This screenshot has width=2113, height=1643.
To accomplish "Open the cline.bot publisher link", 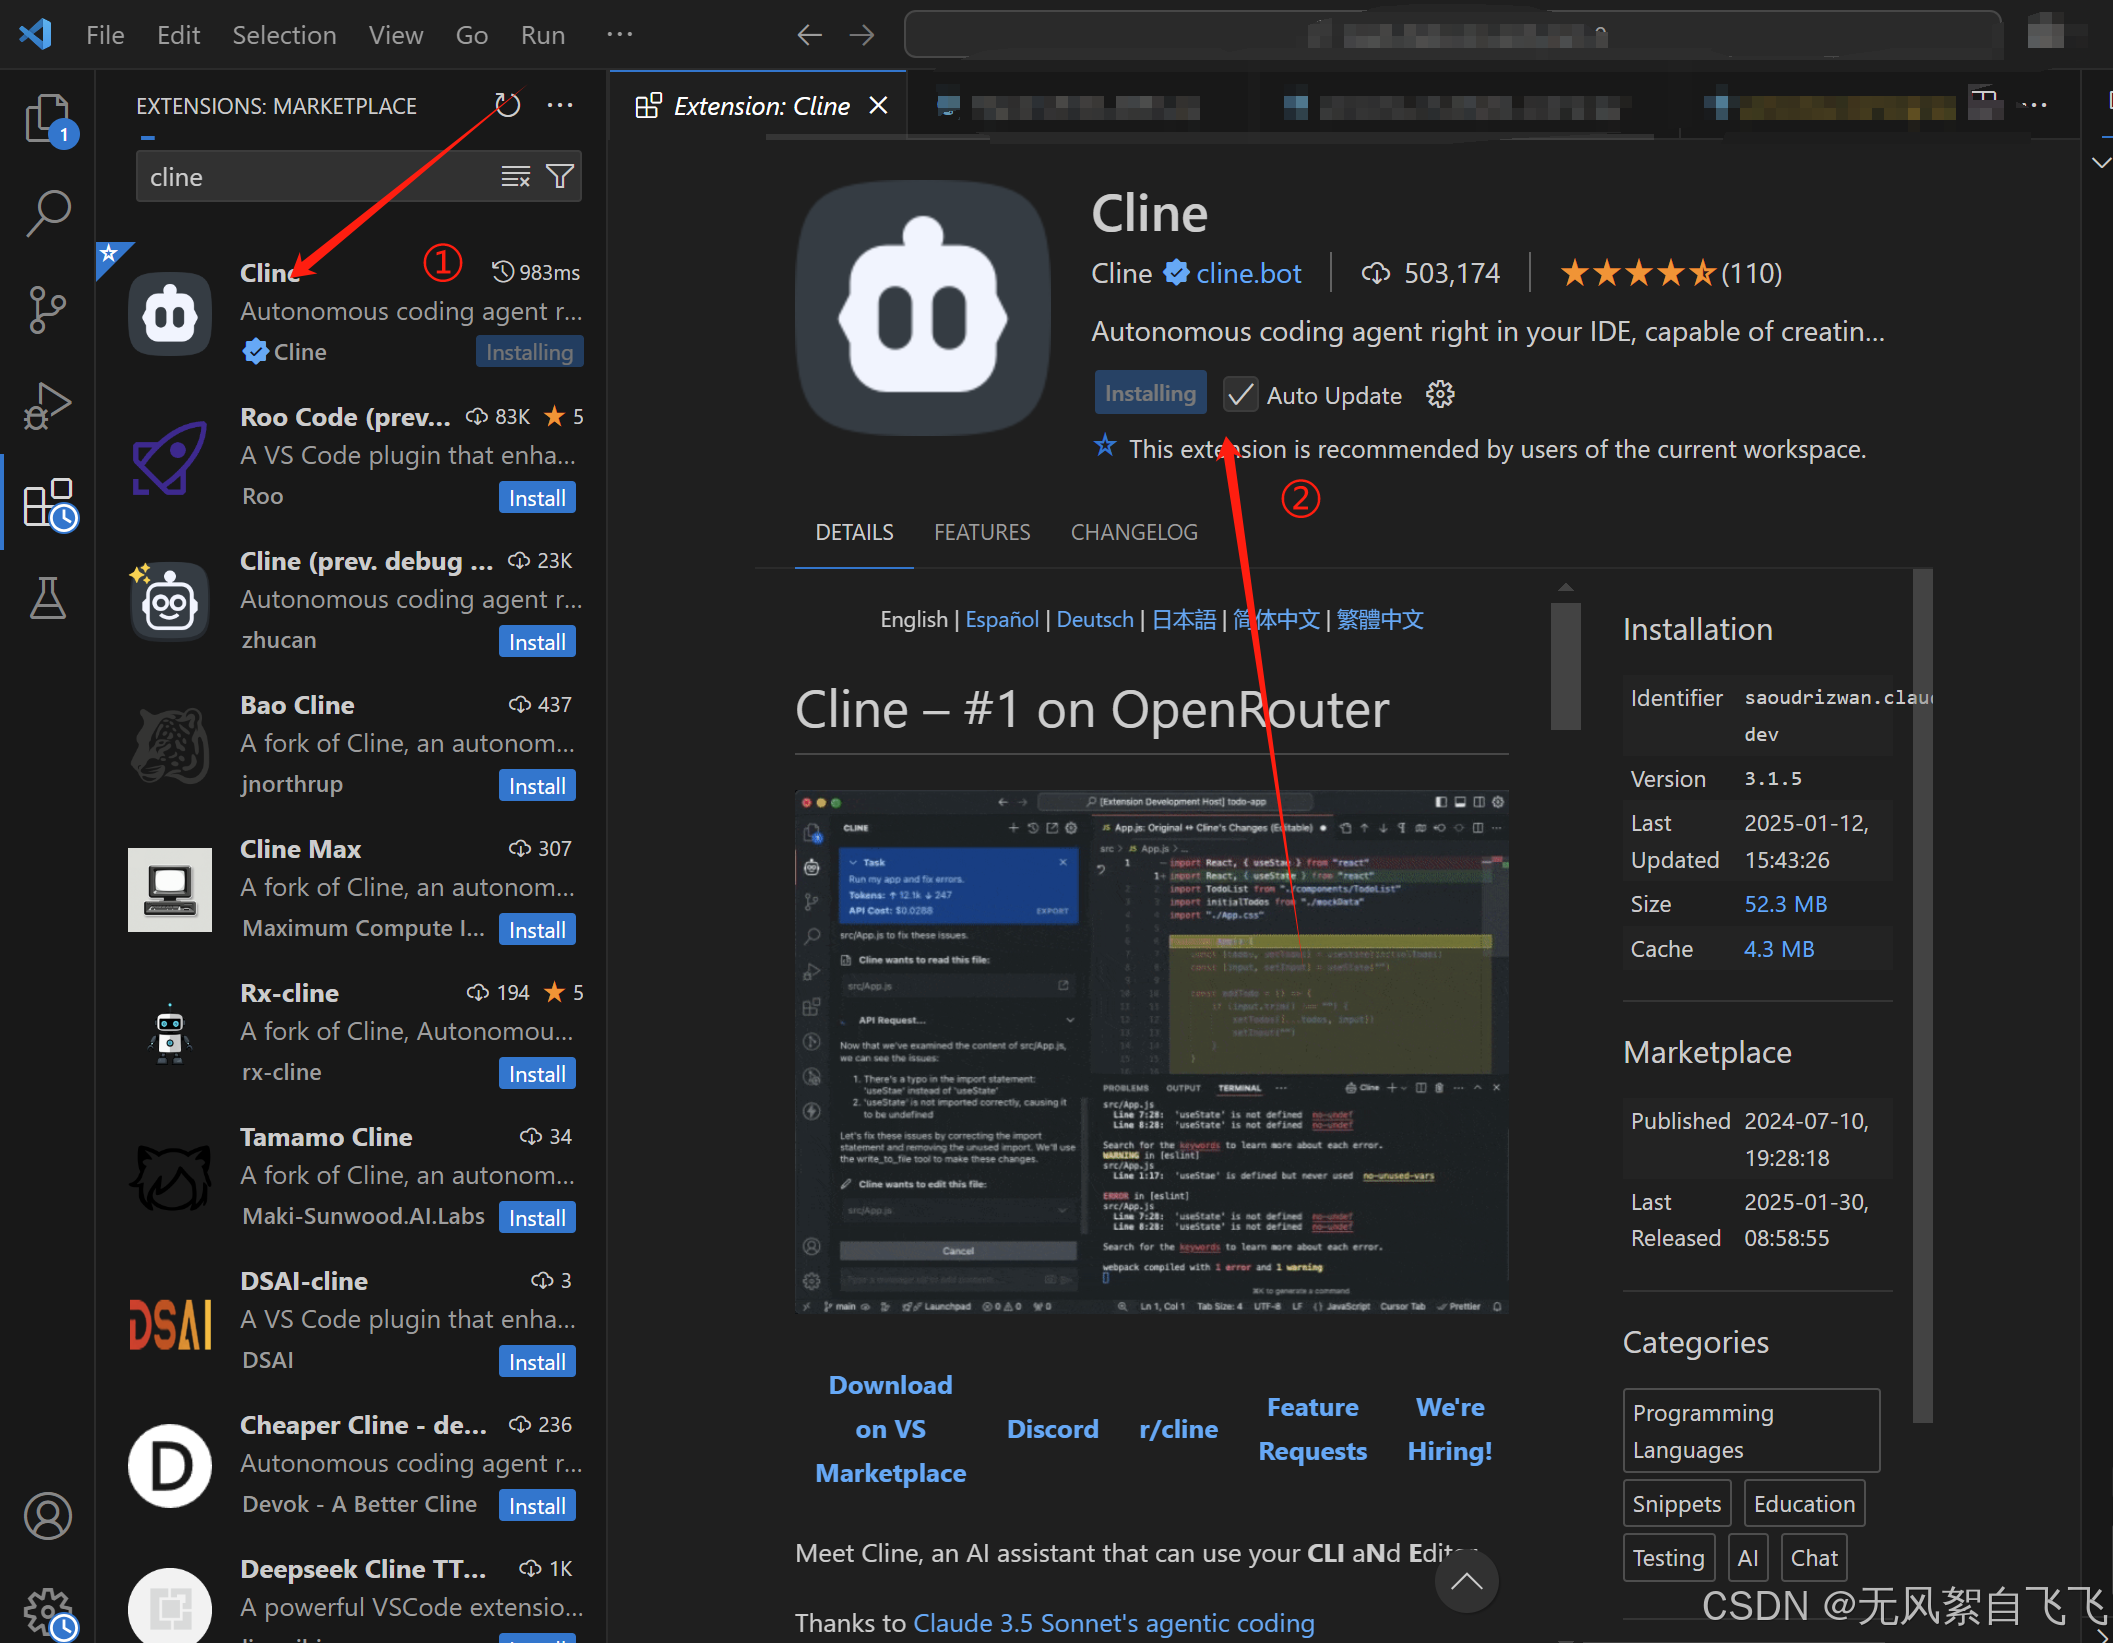I will click(x=1248, y=273).
